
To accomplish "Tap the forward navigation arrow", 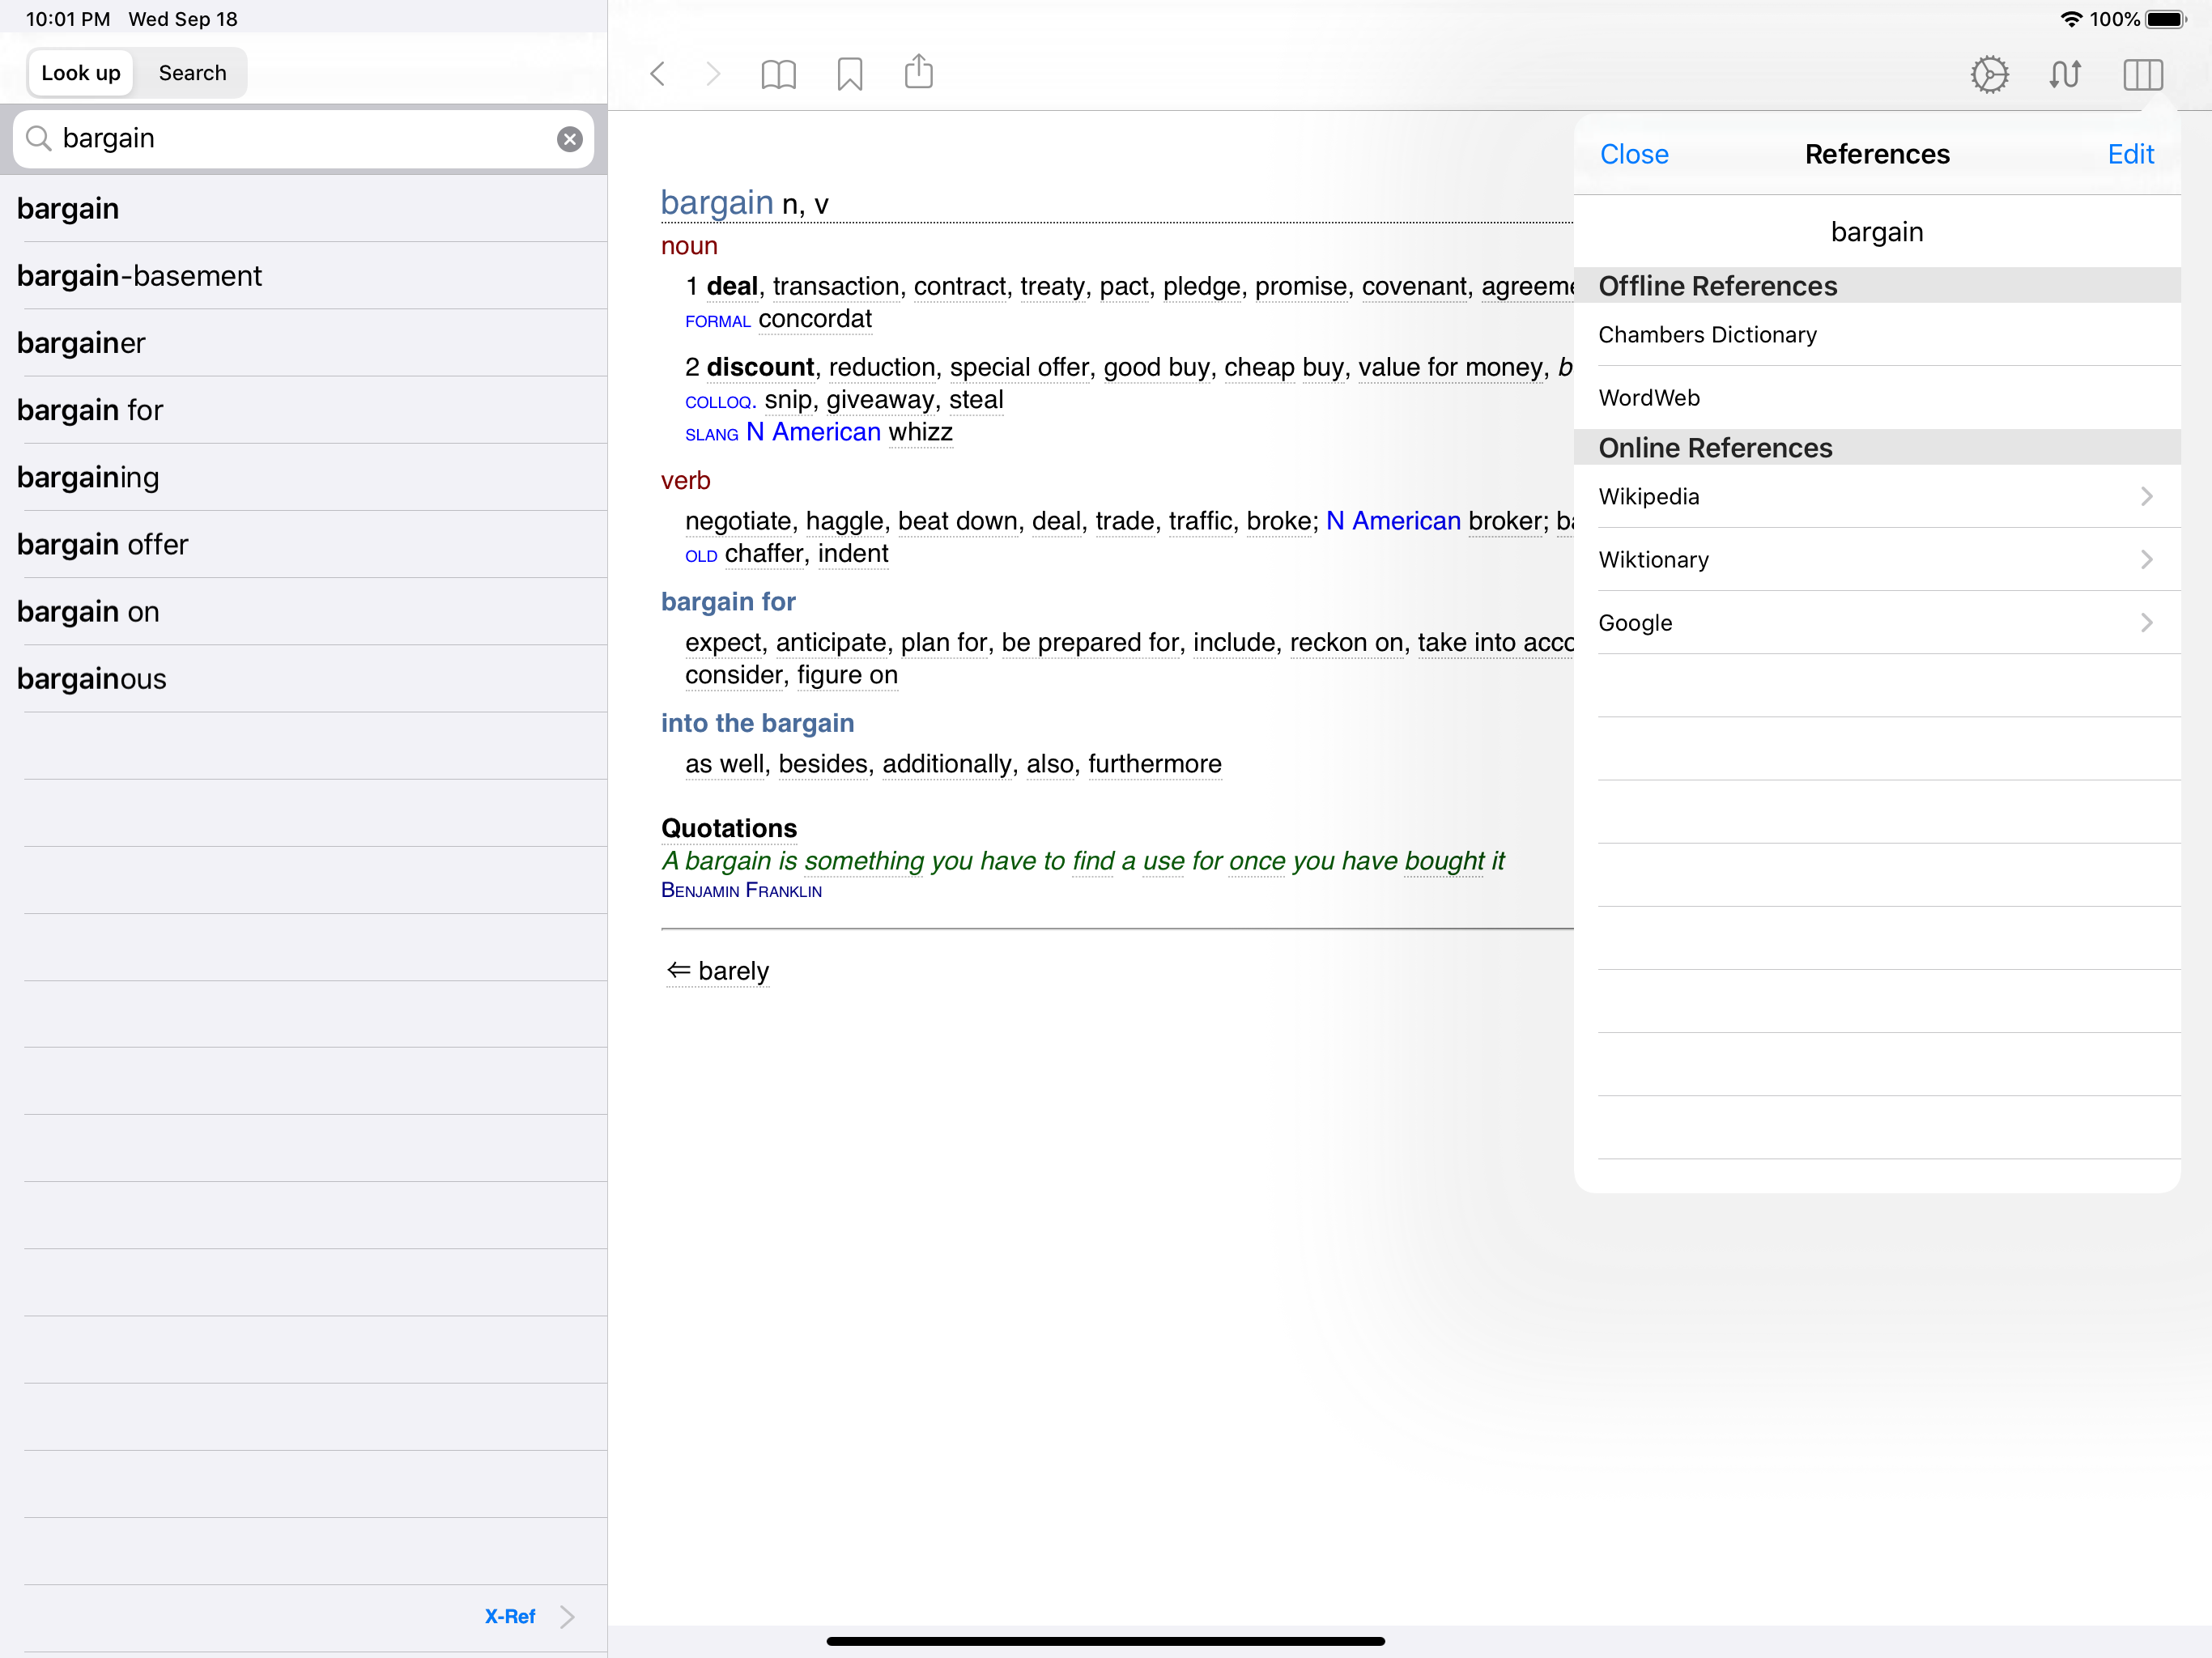I will (x=713, y=74).
